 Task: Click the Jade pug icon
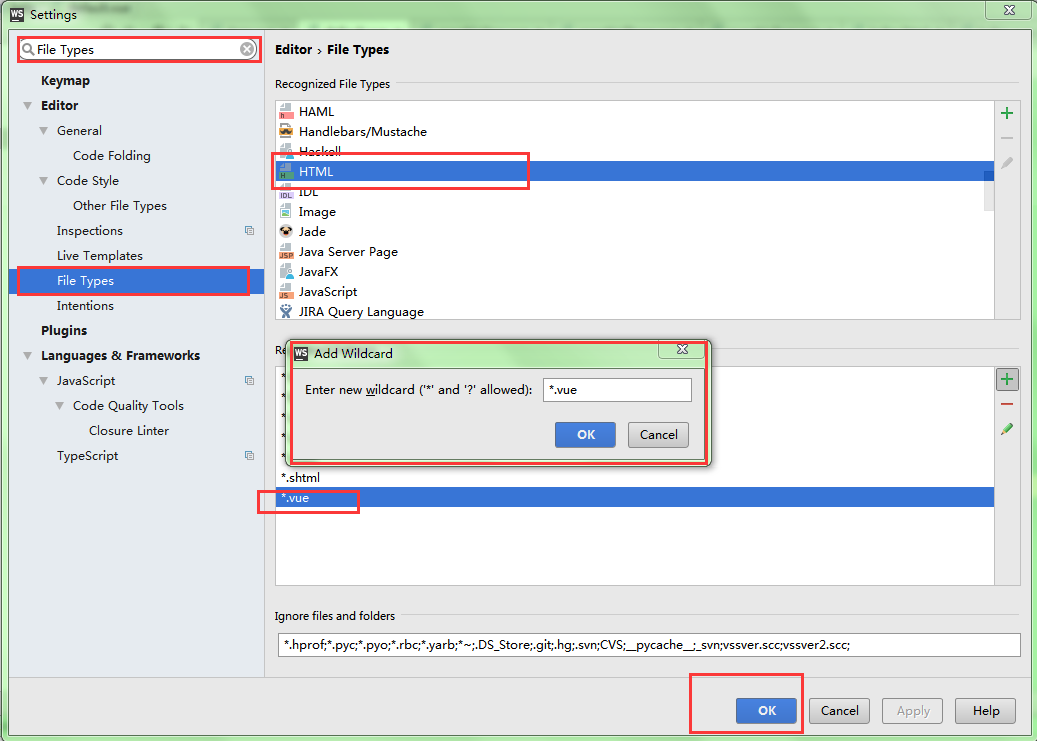(x=286, y=232)
